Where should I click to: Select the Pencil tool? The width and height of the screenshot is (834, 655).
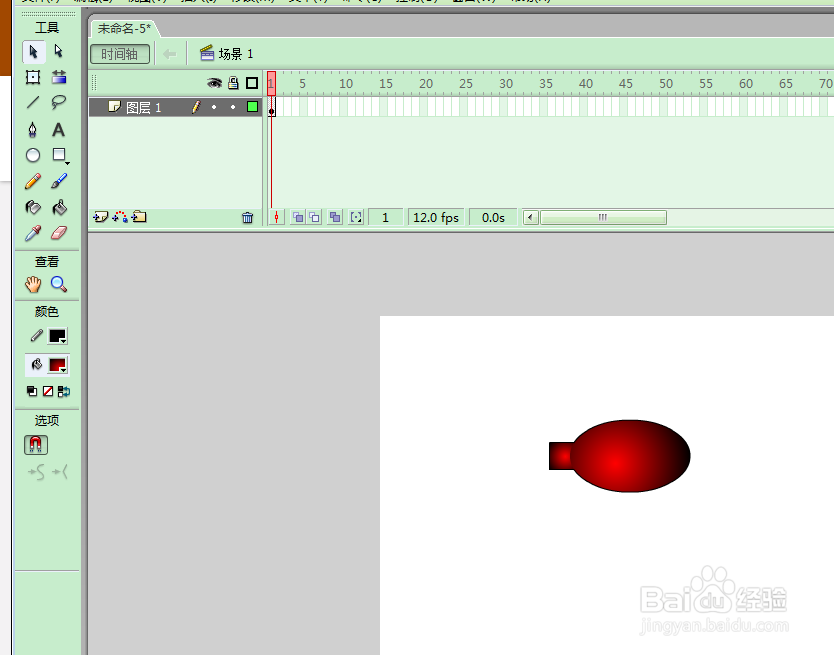pyautogui.click(x=33, y=181)
